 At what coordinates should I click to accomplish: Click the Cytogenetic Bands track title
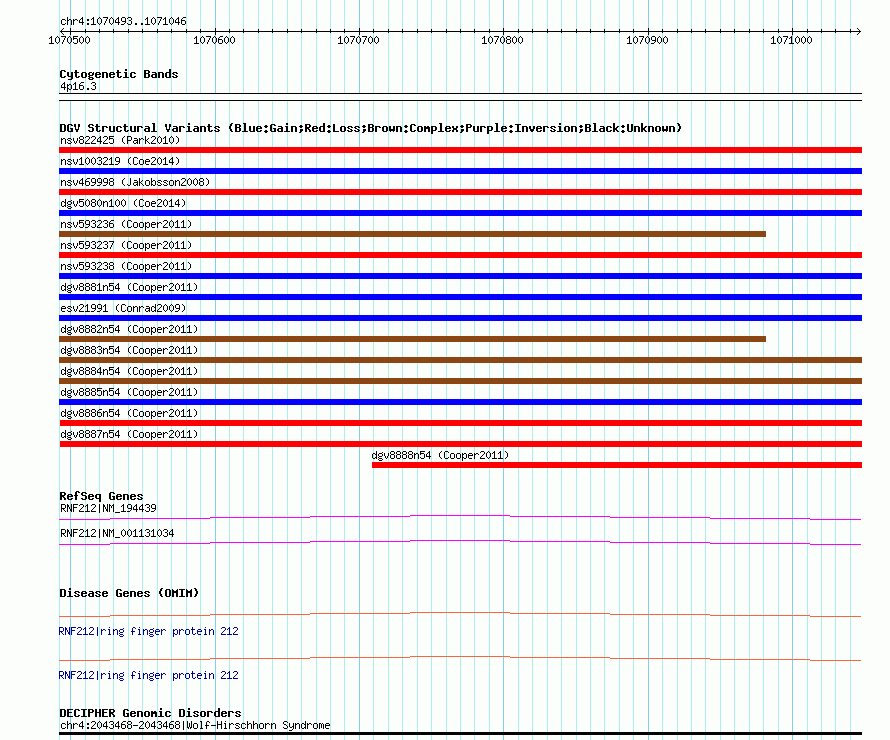(119, 74)
